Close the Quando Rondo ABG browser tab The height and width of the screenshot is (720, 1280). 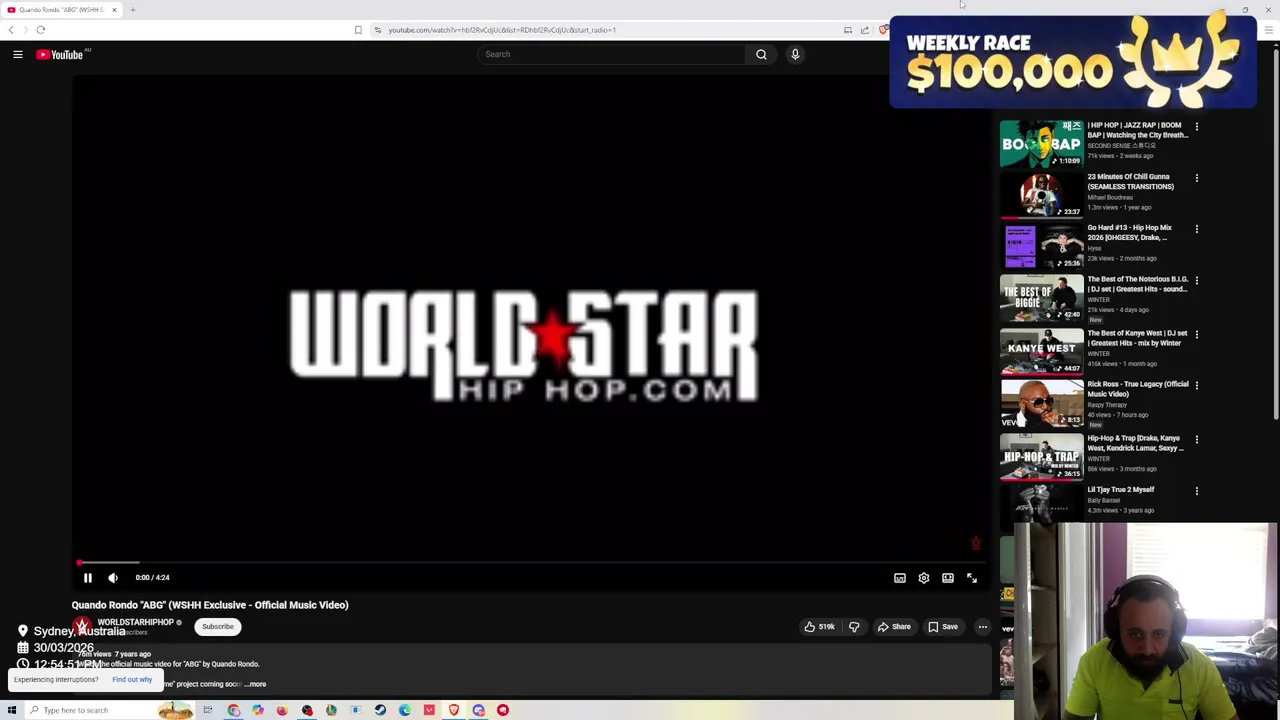(x=114, y=10)
